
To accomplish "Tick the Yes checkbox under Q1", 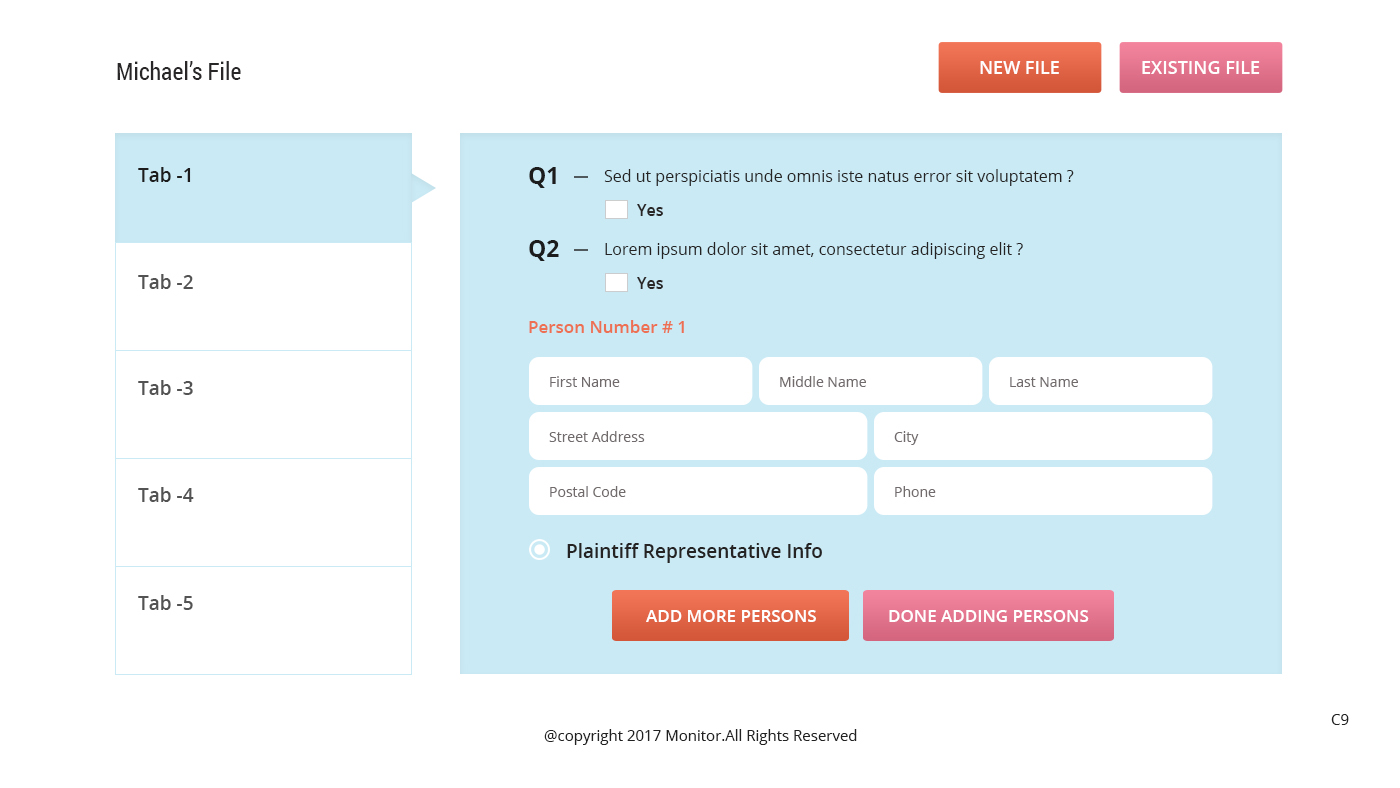I will coord(616,210).
